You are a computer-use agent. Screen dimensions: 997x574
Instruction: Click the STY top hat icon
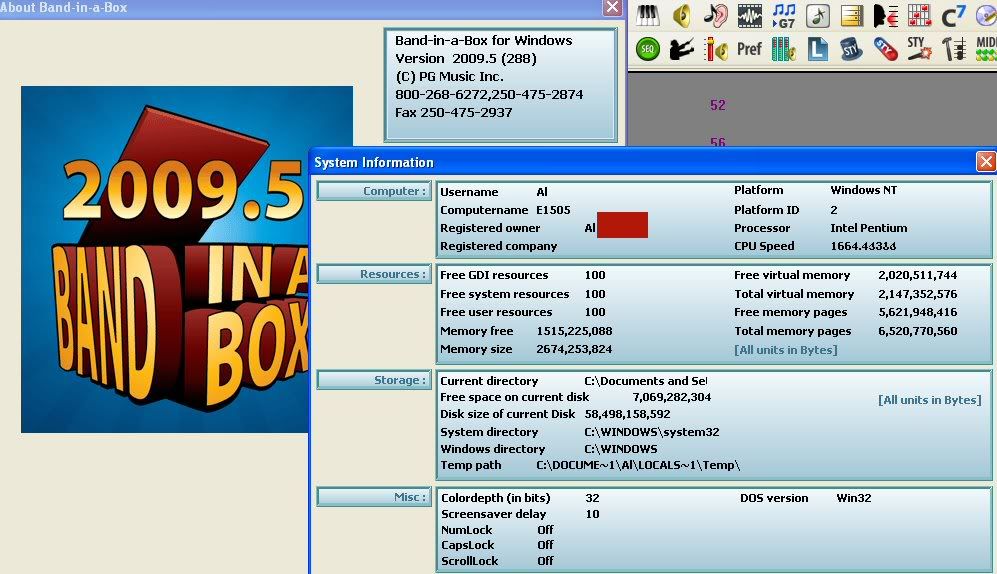(851, 49)
